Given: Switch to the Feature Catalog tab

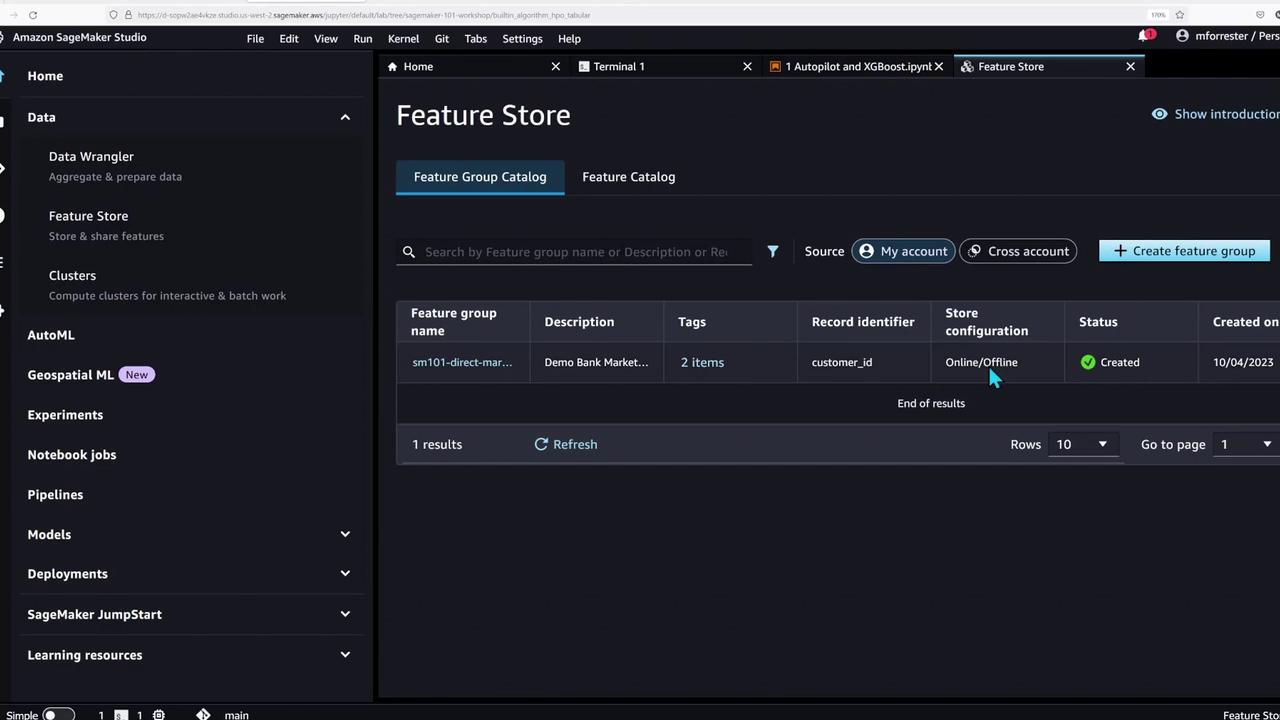Looking at the screenshot, I should click(x=628, y=177).
